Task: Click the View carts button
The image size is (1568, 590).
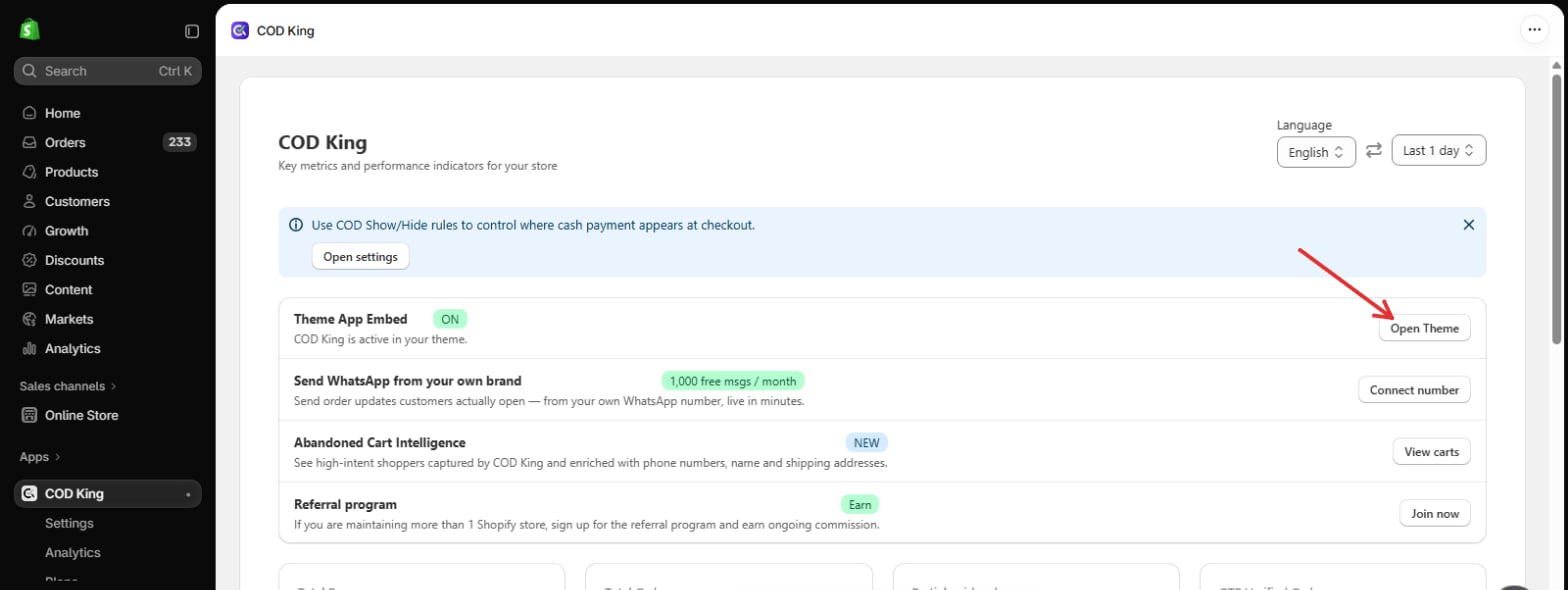Action: (1431, 452)
